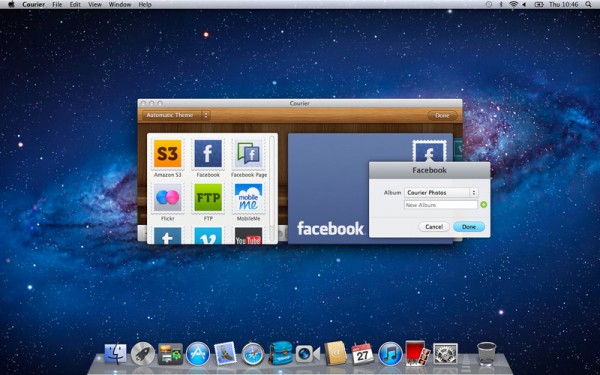Choose the YouTube service stamp
The height and width of the screenshot is (375, 600).
click(x=248, y=235)
